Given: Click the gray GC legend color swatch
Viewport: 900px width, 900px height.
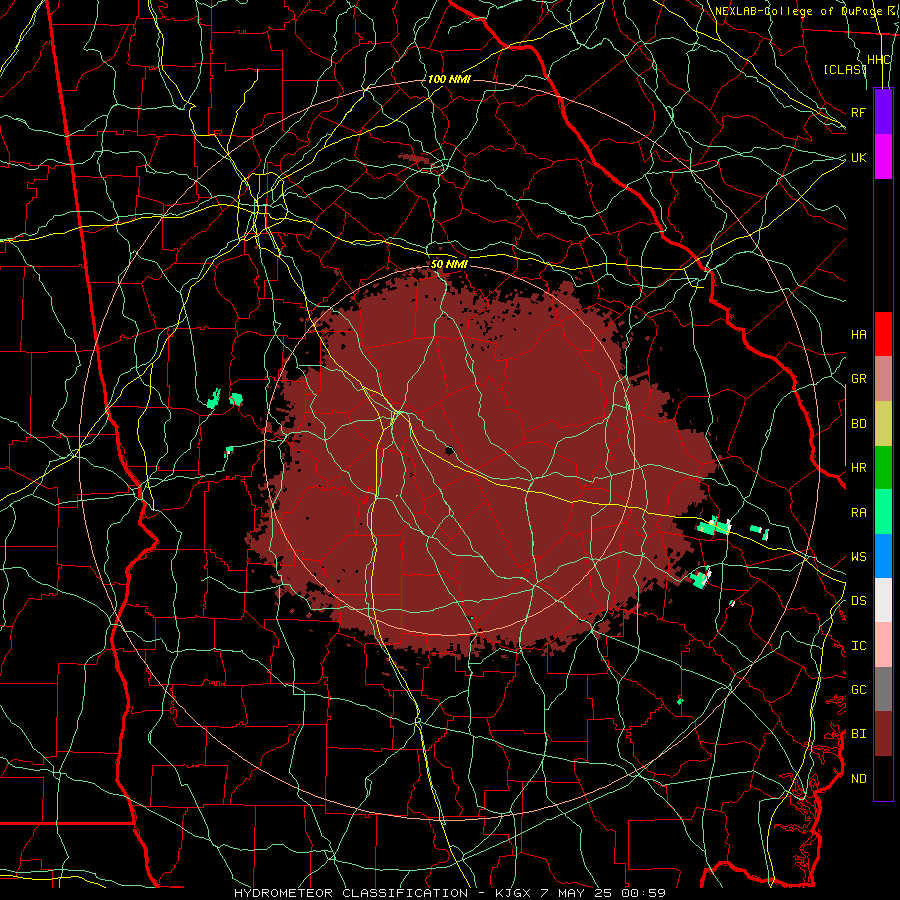Looking at the screenshot, I should [x=883, y=689].
